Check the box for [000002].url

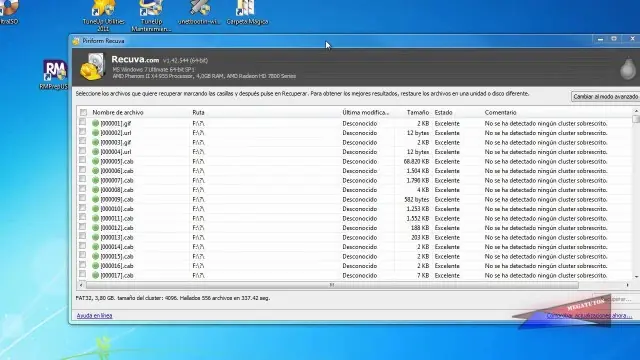82,131
